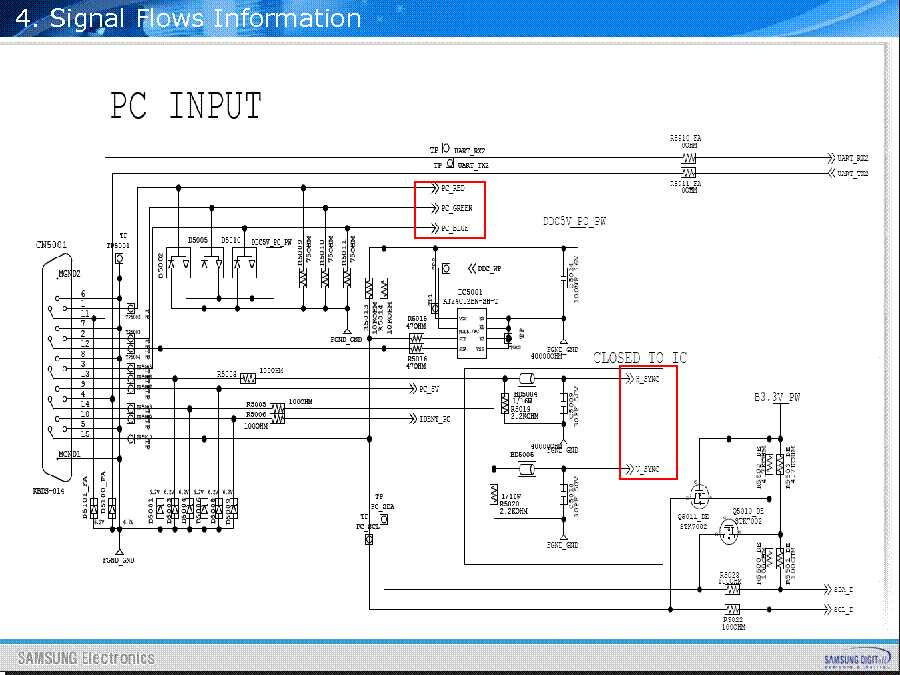Viewport: 900px width, 675px height.
Task: Select pin 14 on the CN5001 connector
Action: tap(84, 404)
